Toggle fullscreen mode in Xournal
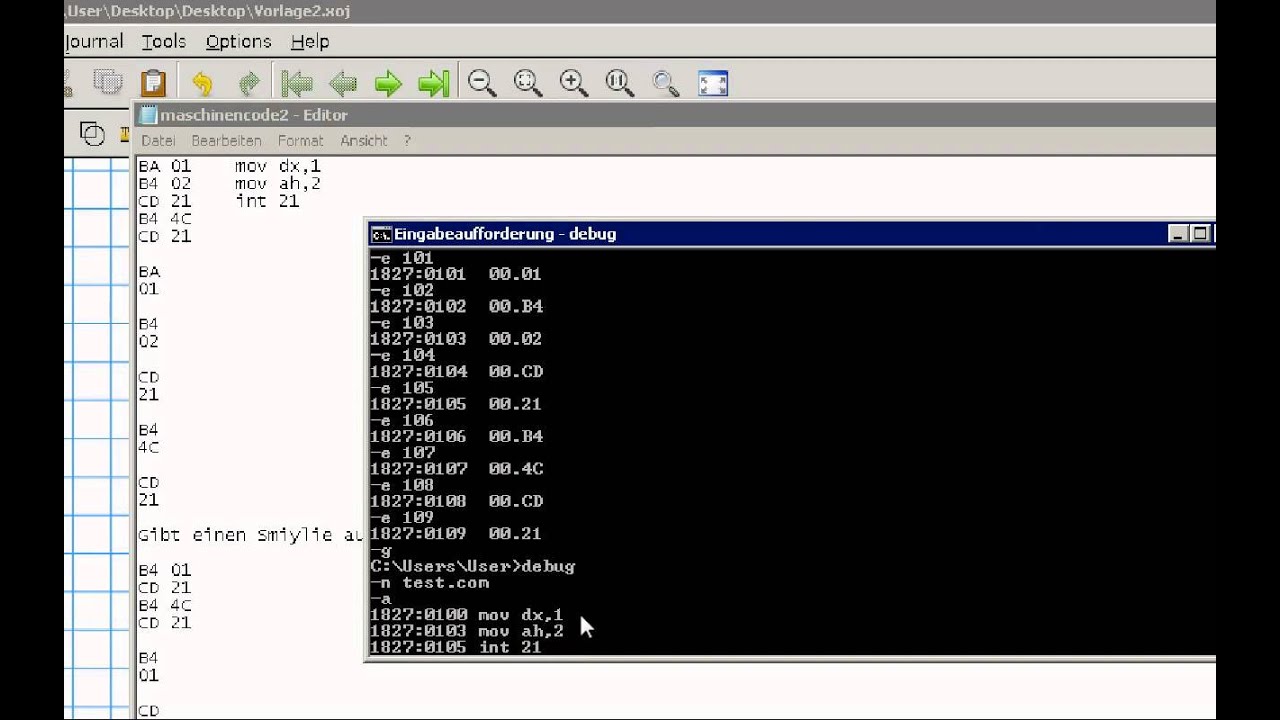This screenshot has height=720, width=1280. [x=713, y=83]
